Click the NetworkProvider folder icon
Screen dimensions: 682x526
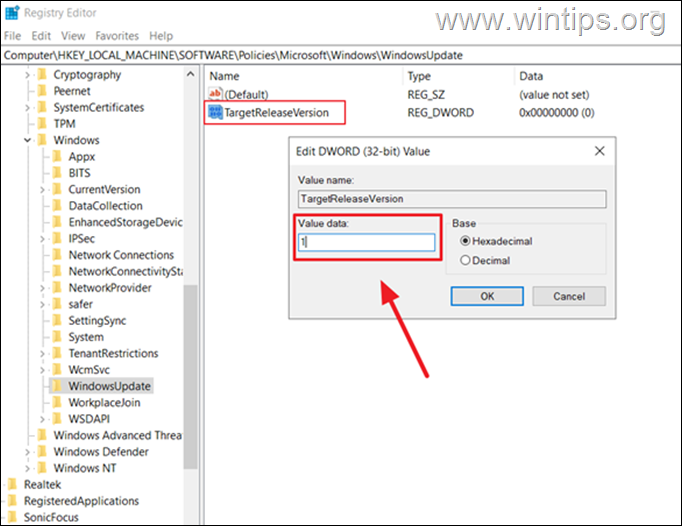tap(57, 288)
